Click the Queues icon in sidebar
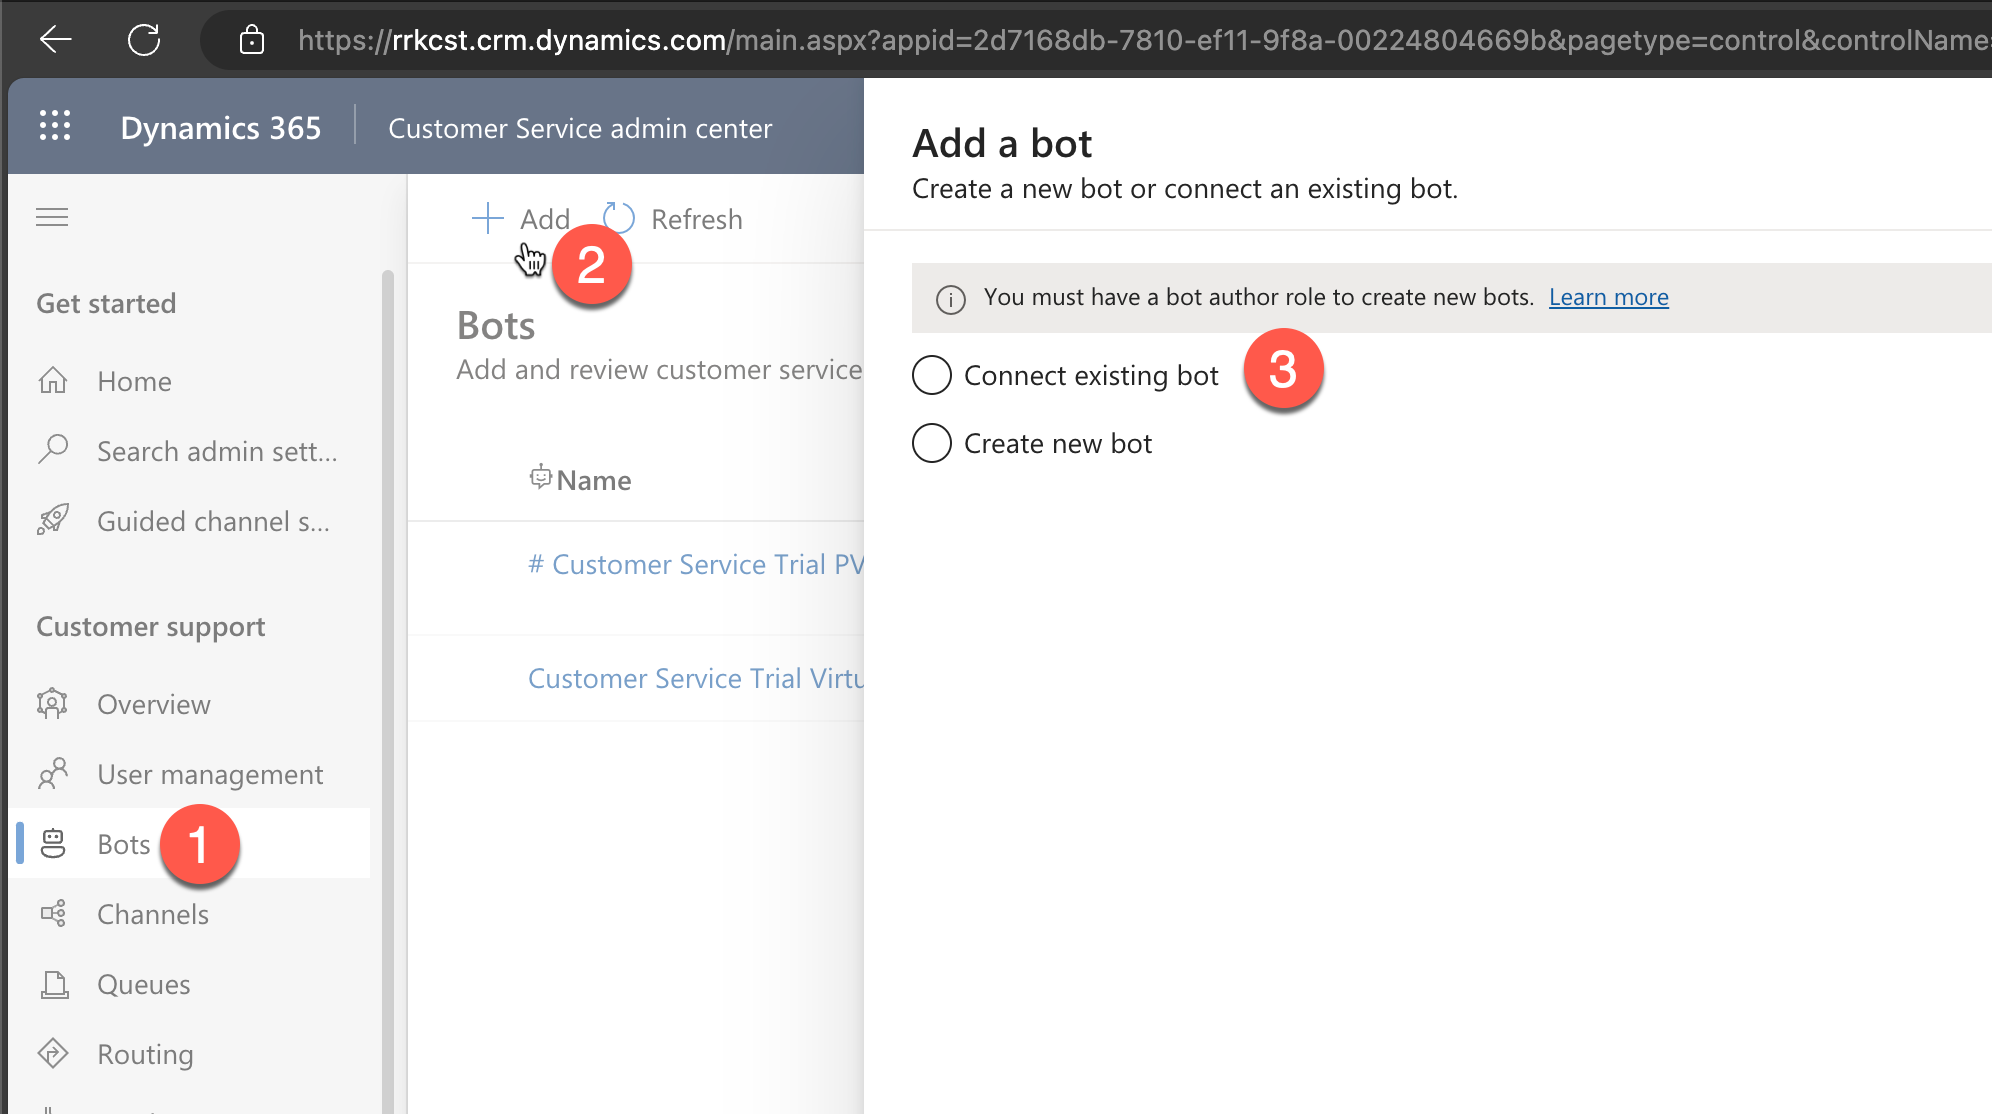1992x1114 pixels. [x=54, y=984]
